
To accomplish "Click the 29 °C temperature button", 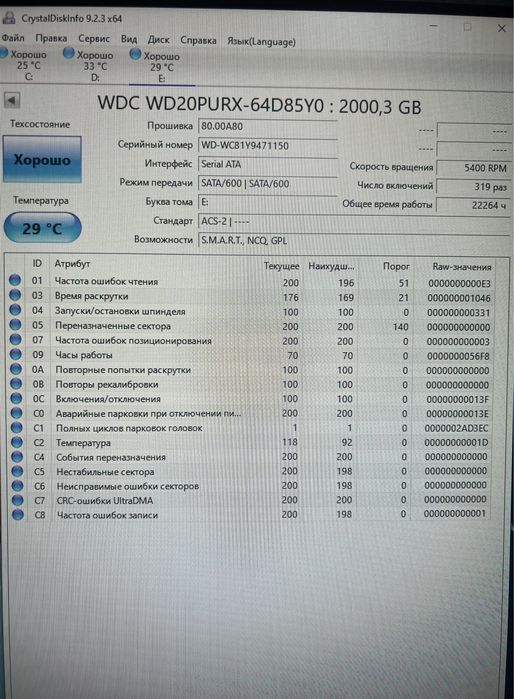I will [x=42, y=228].
